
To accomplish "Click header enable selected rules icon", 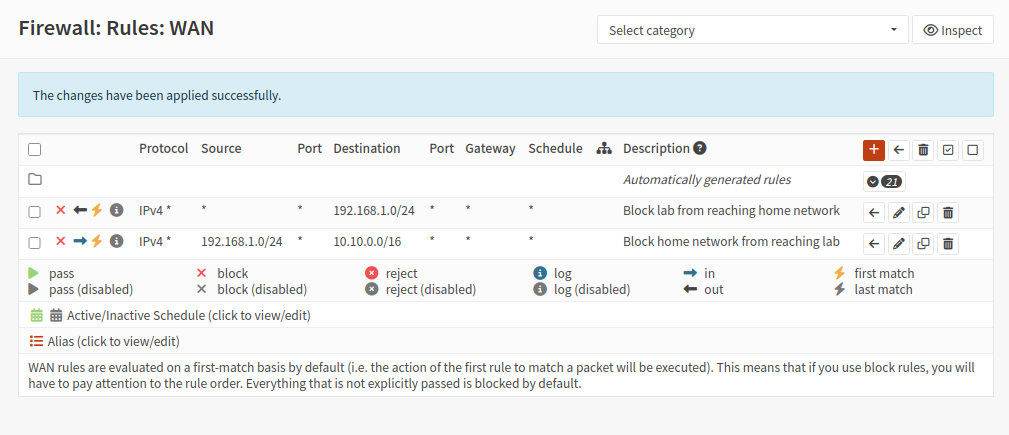I will coord(948,150).
